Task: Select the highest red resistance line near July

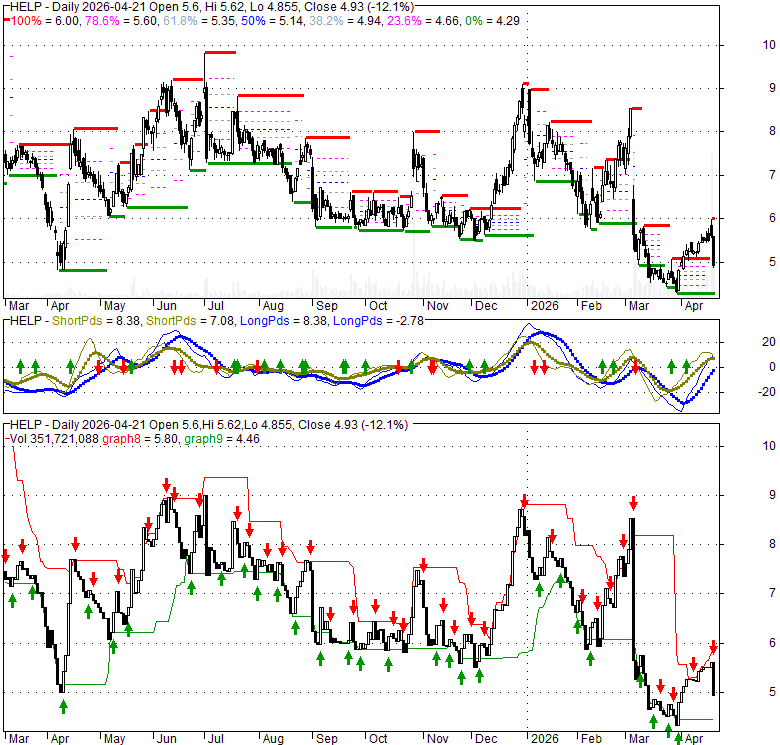Action: click(x=219, y=52)
